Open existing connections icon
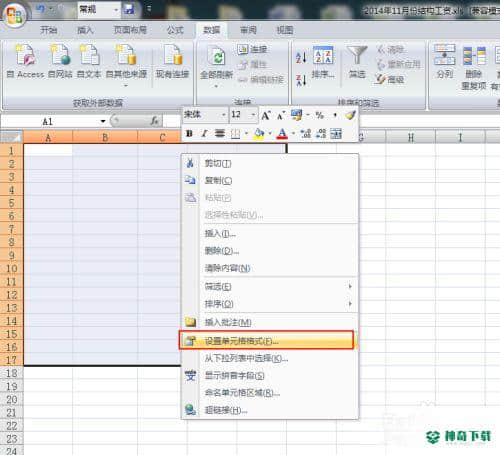 (173, 55)
